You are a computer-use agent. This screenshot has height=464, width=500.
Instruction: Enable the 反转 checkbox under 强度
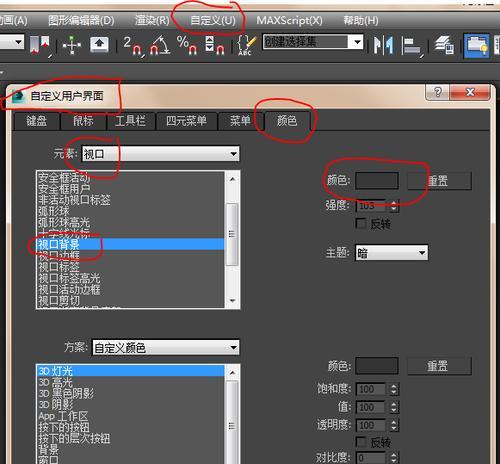coord(361,223)
